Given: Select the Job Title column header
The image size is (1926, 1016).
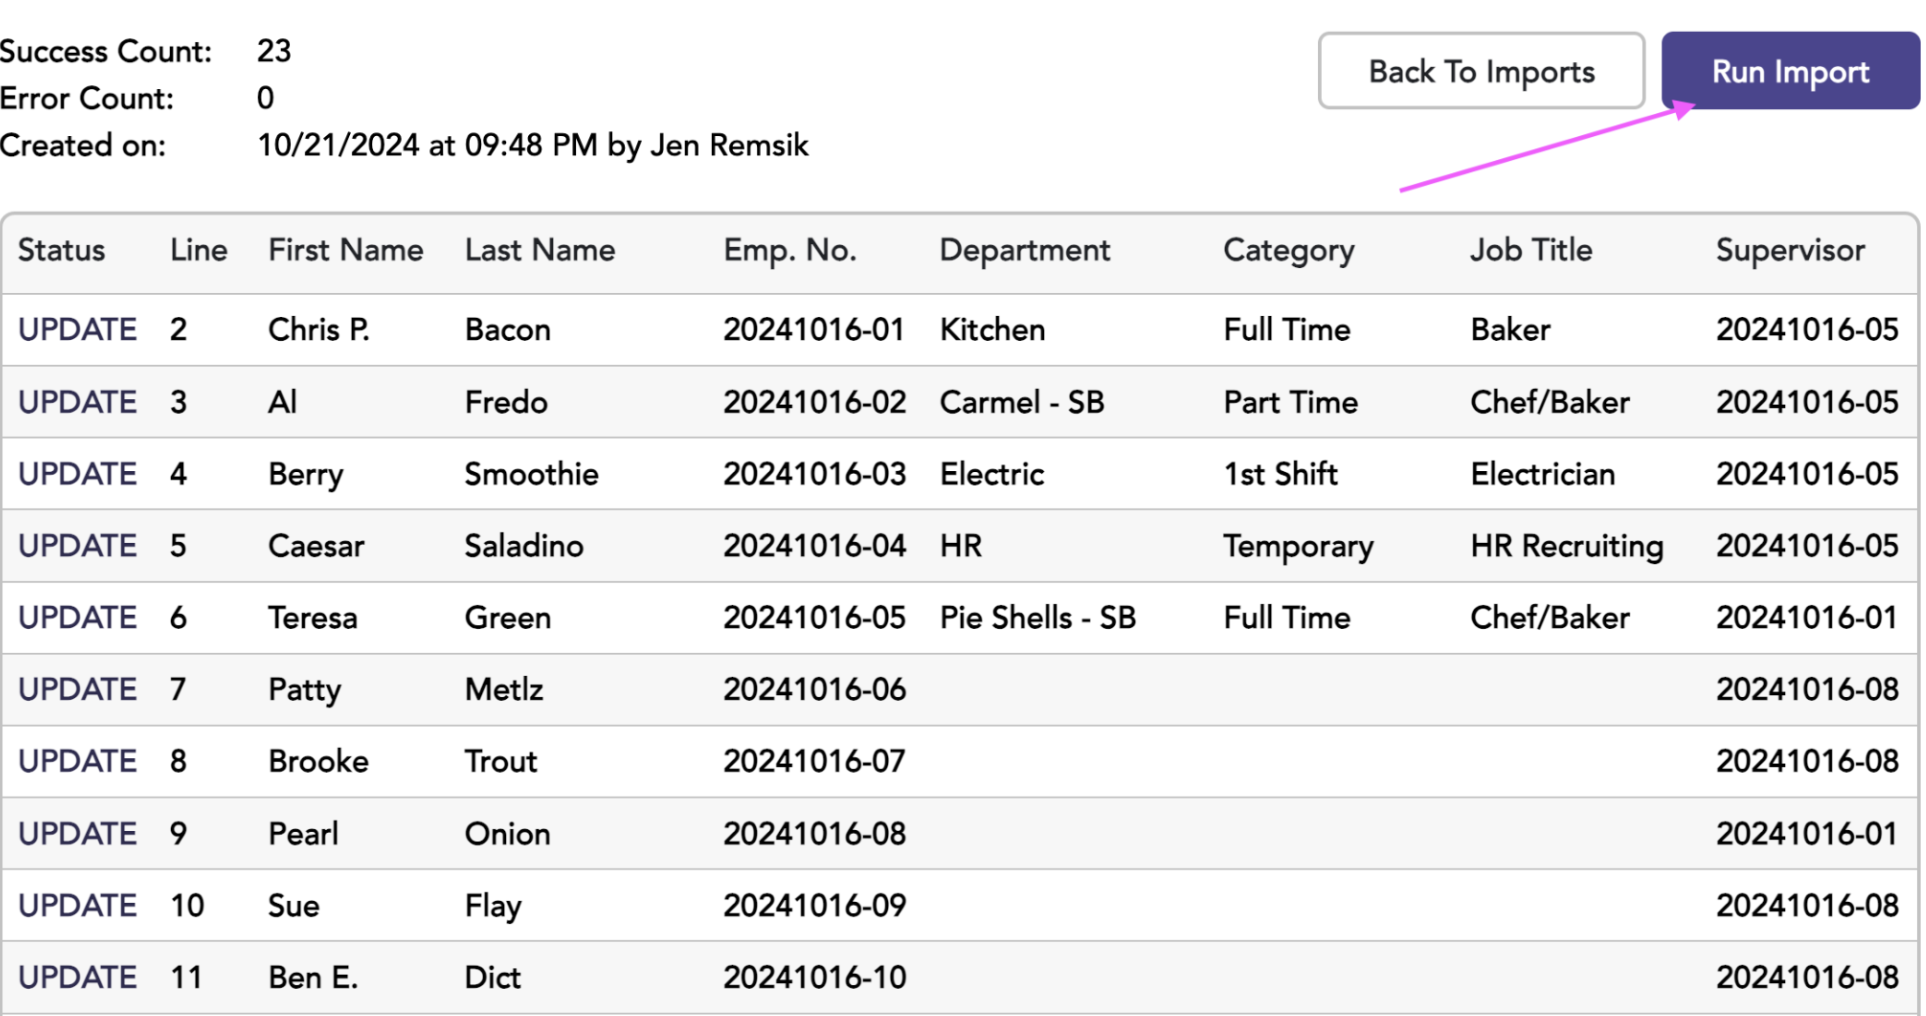Looking at the screenshot, I should 1531,250.
